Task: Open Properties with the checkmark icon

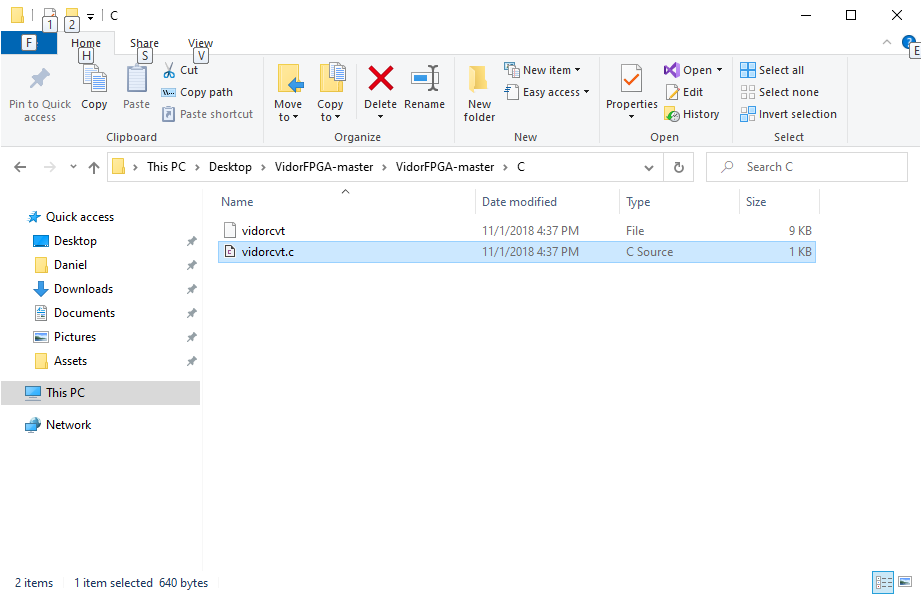Action: pyautogui.click(x=631, y=80)
